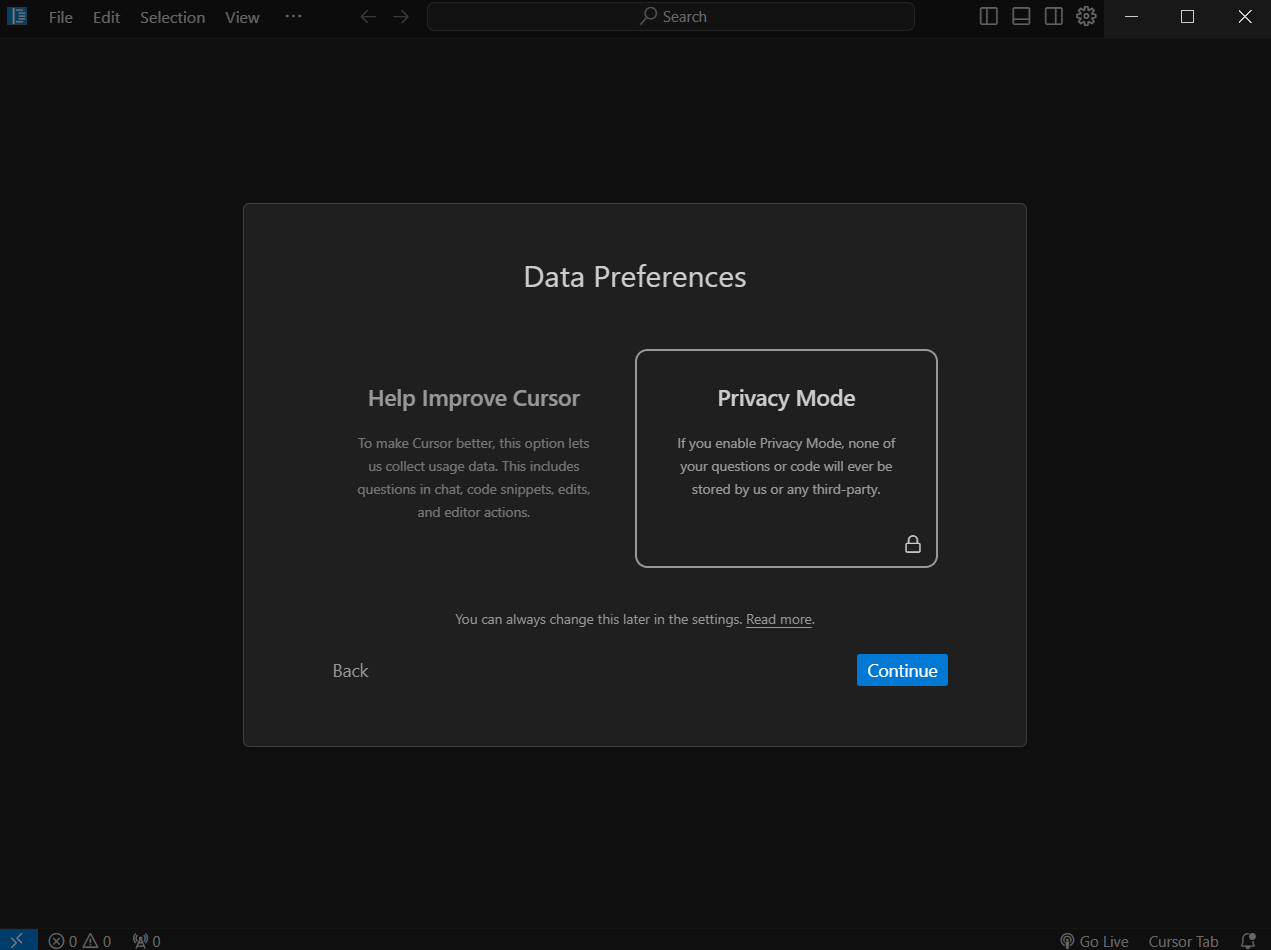
Task: Click the Search command center field
Action: pos(671,17)
